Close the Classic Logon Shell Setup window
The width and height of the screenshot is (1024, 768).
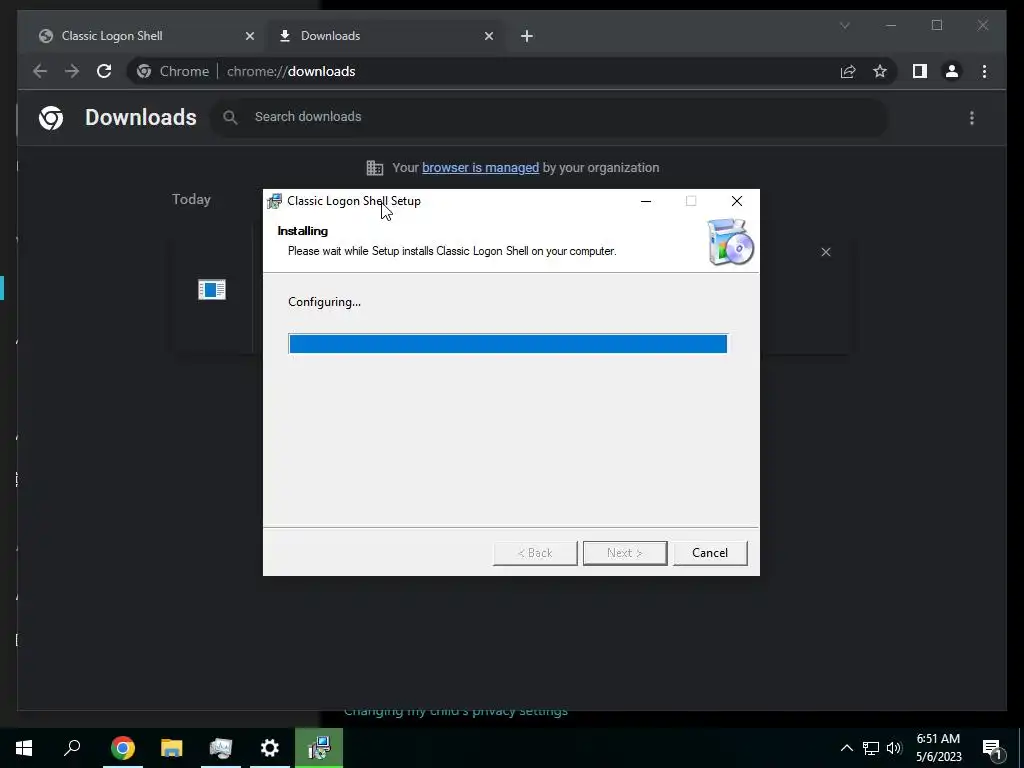pos(737,201)
